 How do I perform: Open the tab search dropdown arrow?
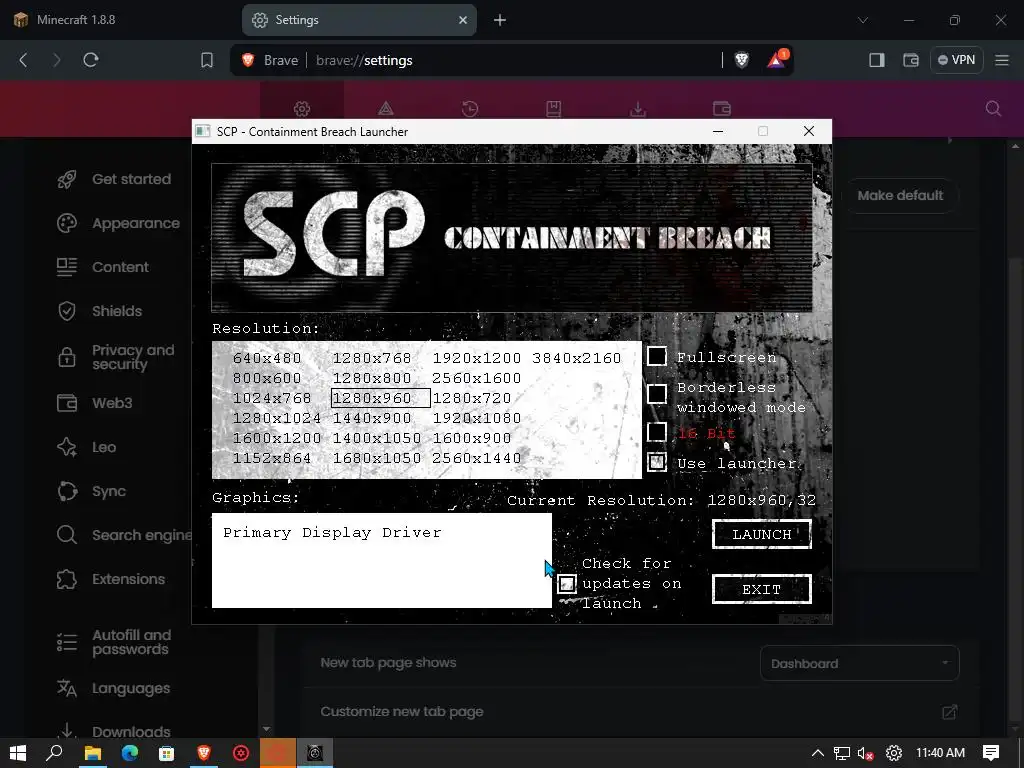(863, 20)
